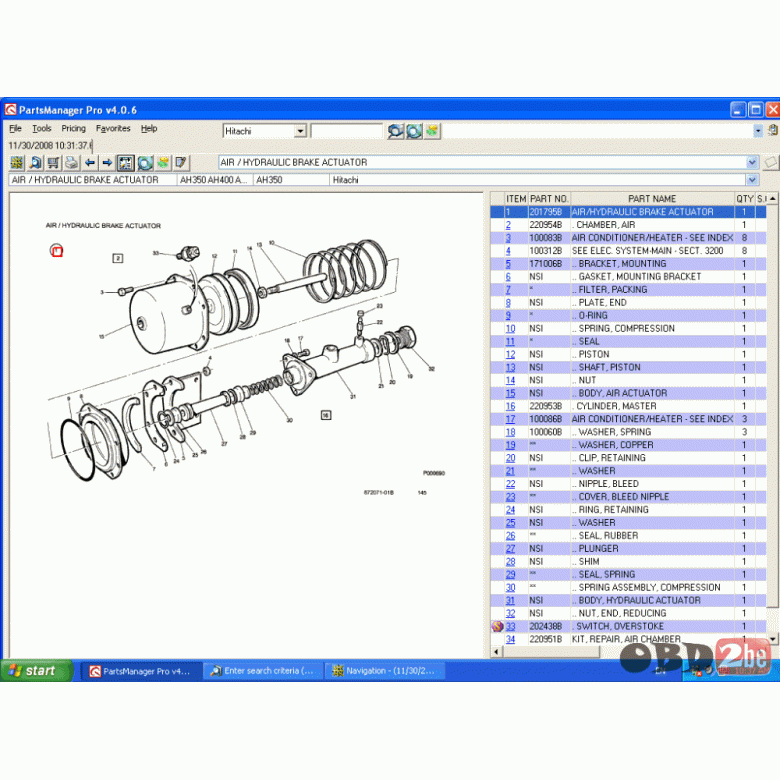Click item 10 SPRING, COMPRESSION link

coord(510,328)
